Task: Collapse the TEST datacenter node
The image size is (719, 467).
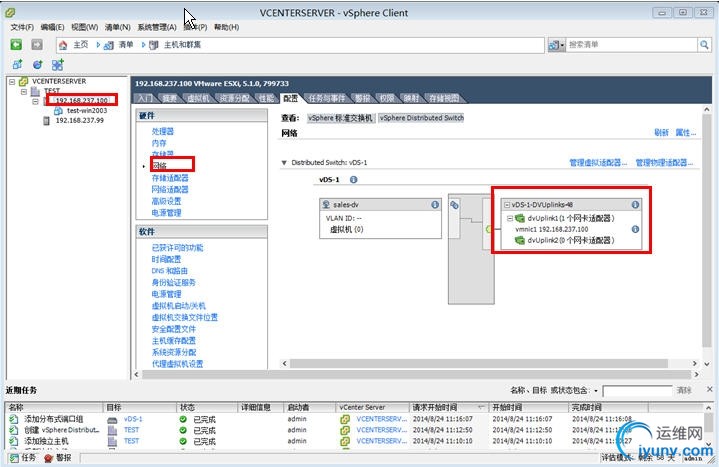Action: pos(24,92)
